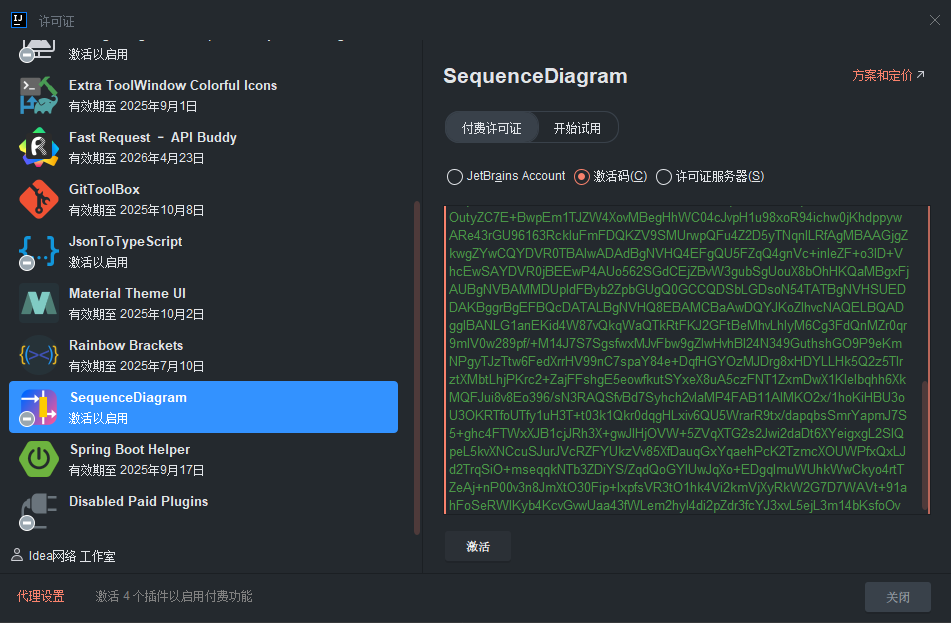Switch to the 付费许可证 tab
The width and height of the screenshot is (951, 623).
tap(491, 127)
